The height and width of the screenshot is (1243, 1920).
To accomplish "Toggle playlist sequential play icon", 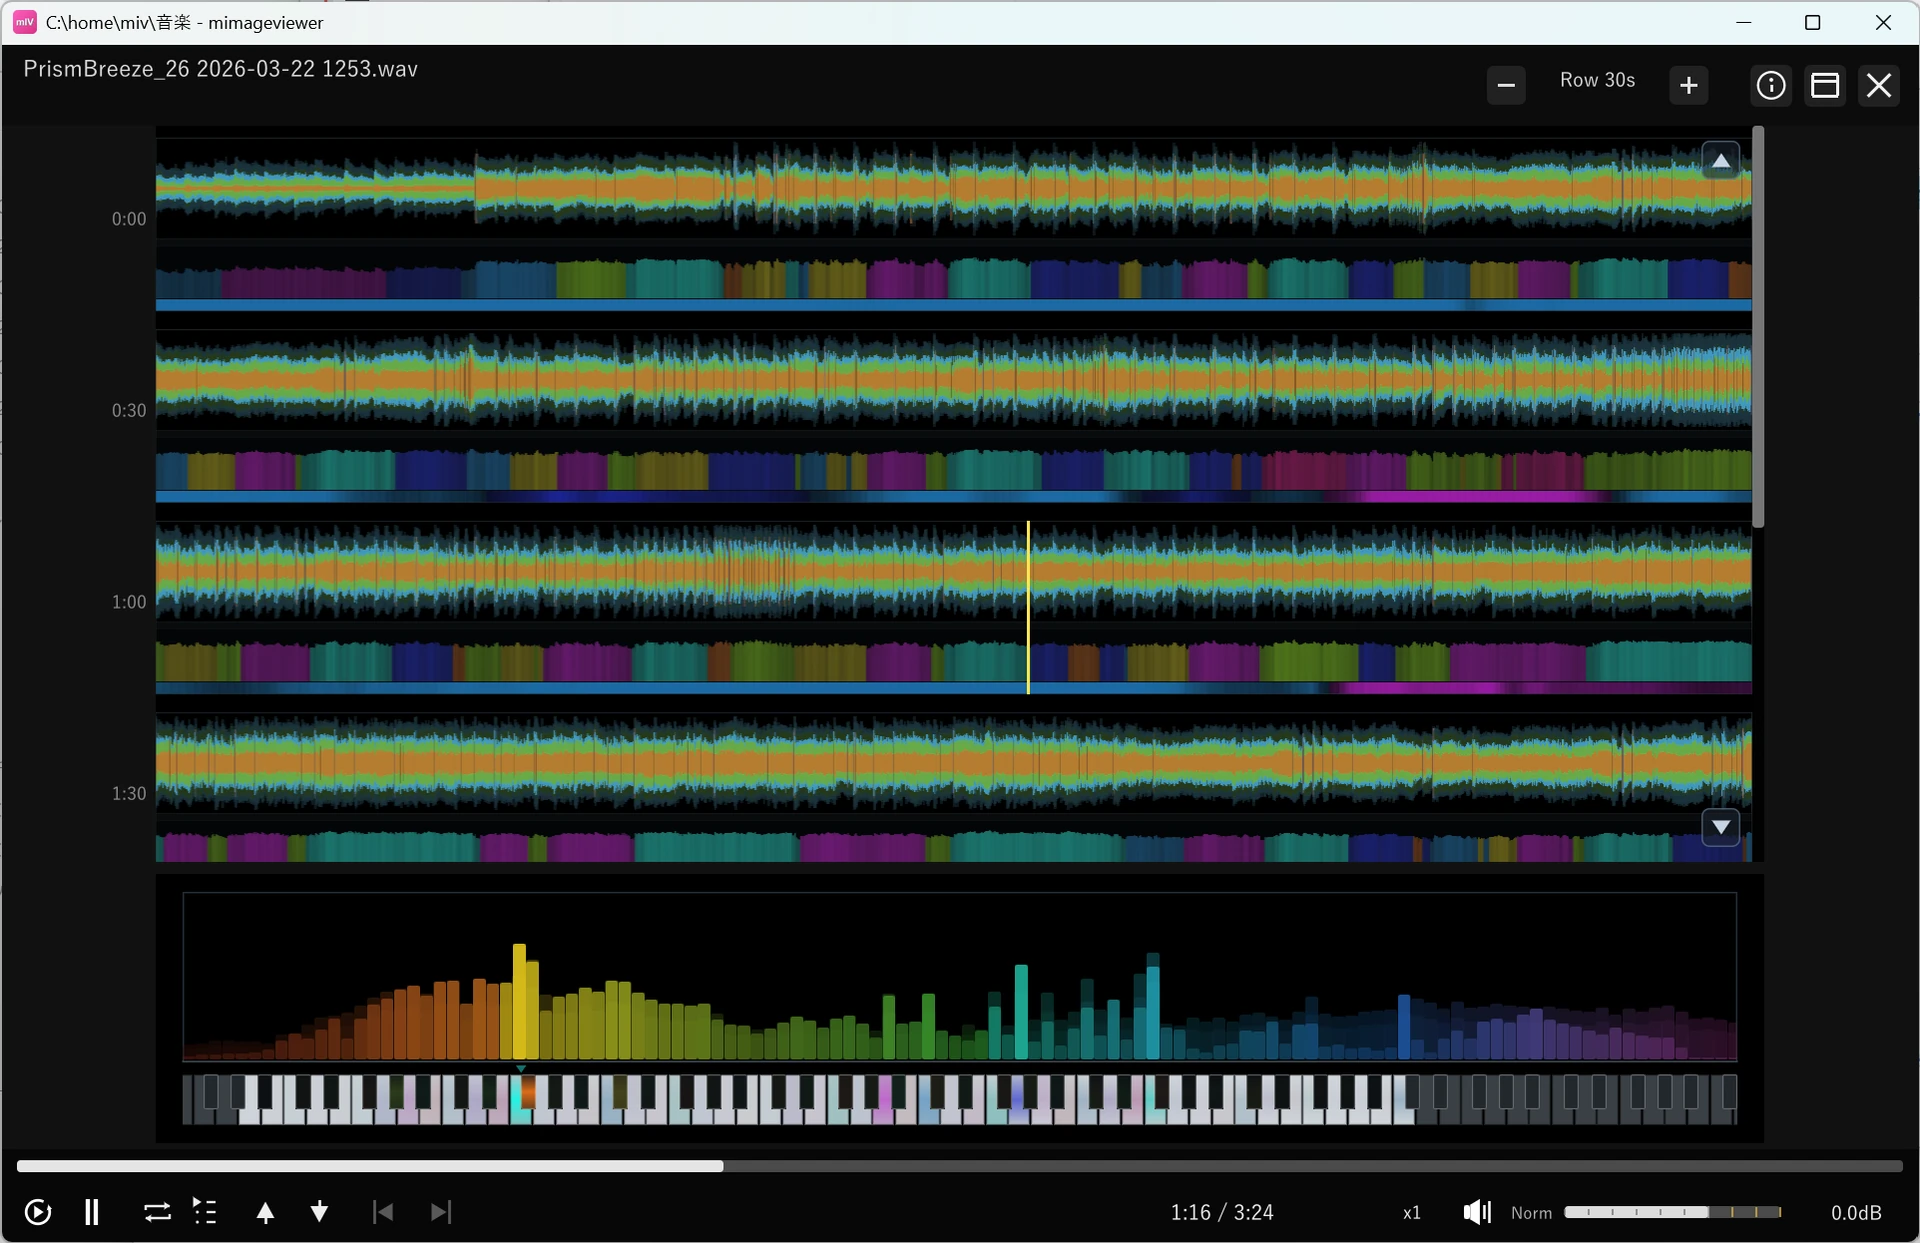I will (x=205, y=1212).
